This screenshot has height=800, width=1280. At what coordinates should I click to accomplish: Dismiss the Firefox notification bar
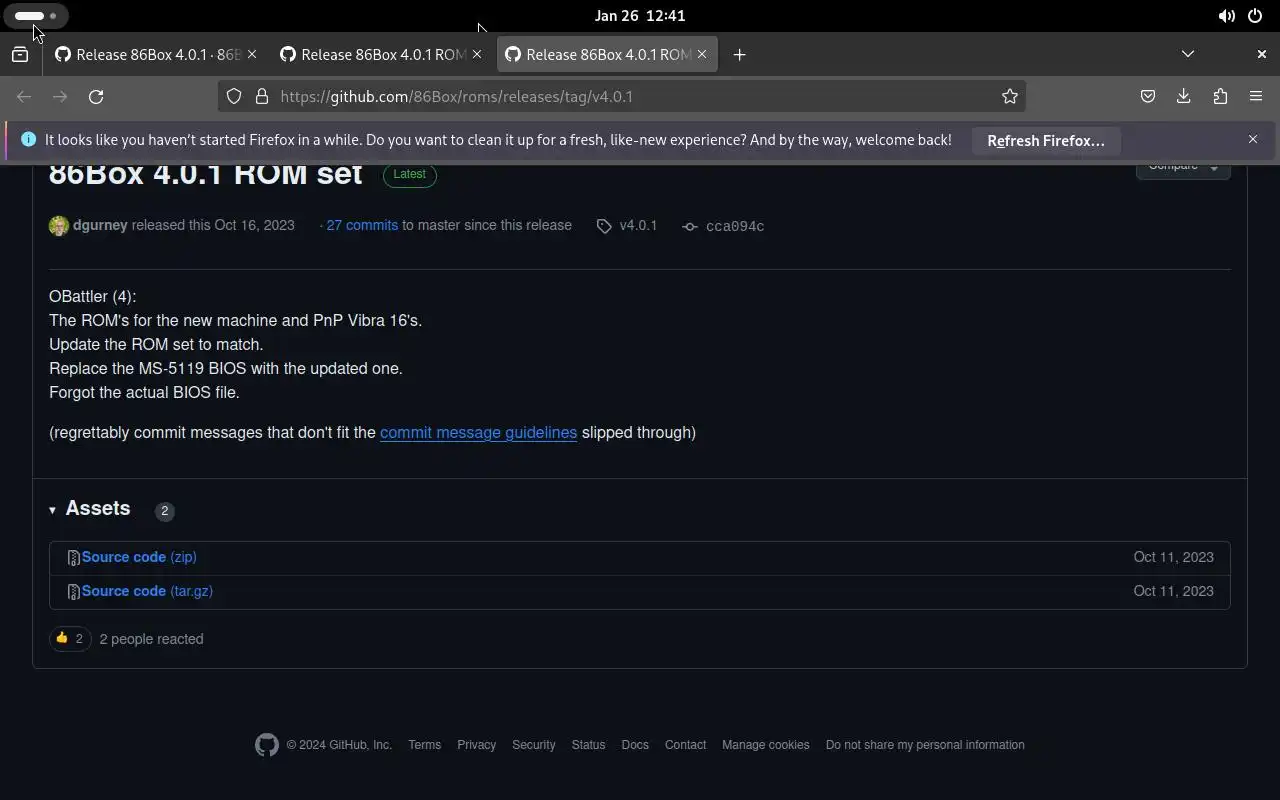(1253, 140)
